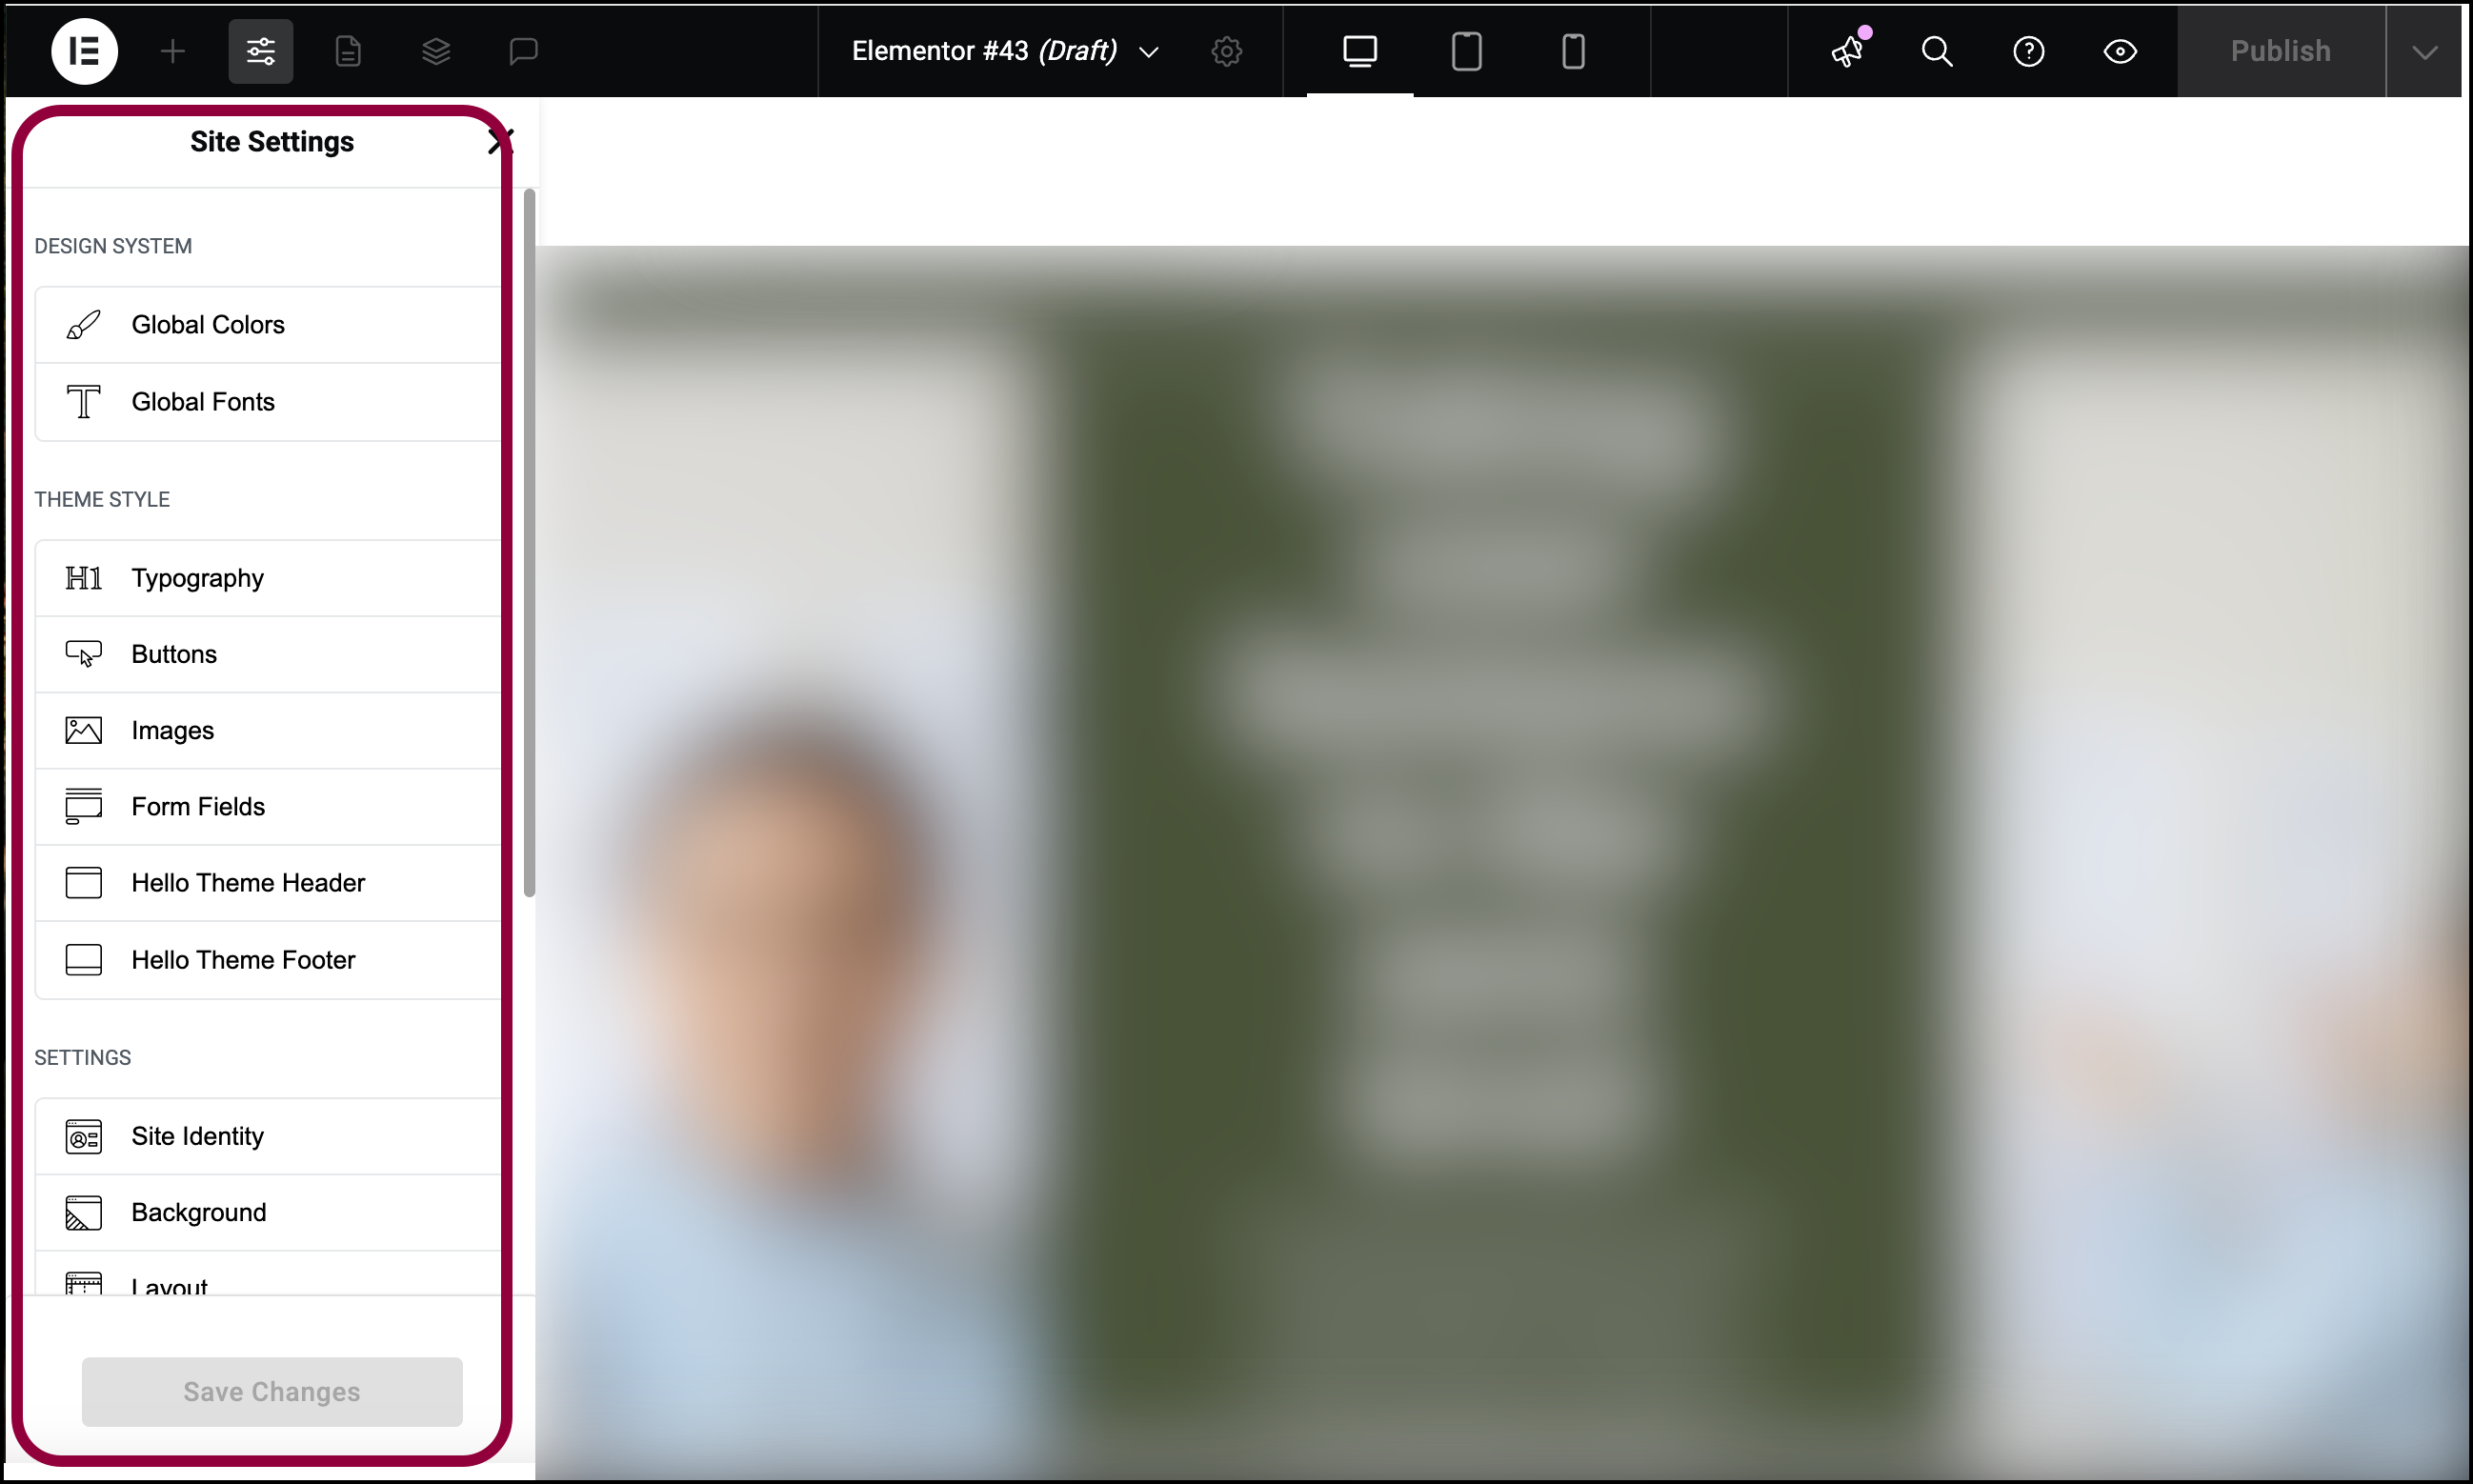2473x1484 pixels.
Task: Click the Background settings icon
Action: coord(81,1212)
